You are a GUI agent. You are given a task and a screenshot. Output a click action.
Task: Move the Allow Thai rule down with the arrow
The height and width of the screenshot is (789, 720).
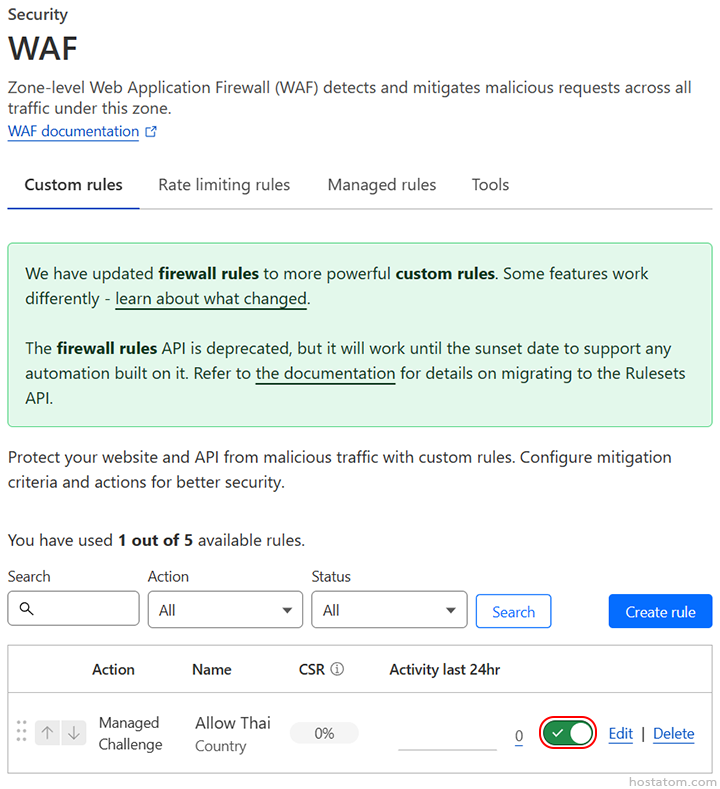click(73, 733)
